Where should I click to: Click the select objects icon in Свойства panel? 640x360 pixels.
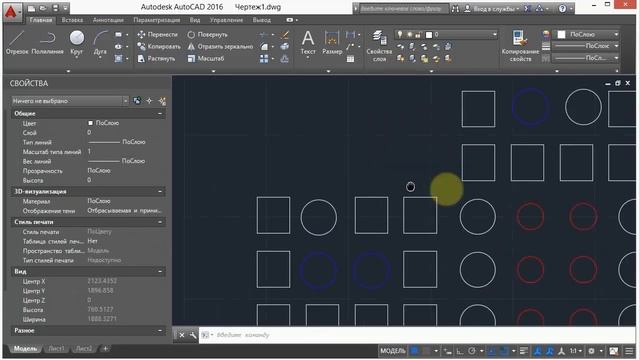click(149, 100)
